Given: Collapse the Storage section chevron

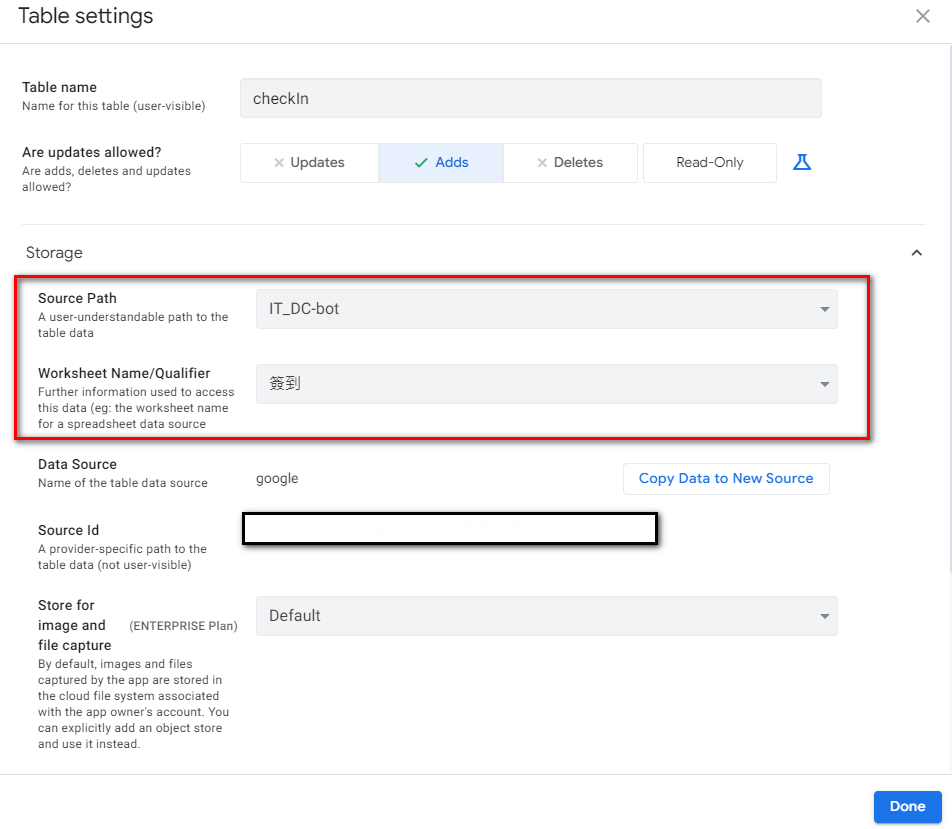Looking at the screenshot, I should [916, 253].
